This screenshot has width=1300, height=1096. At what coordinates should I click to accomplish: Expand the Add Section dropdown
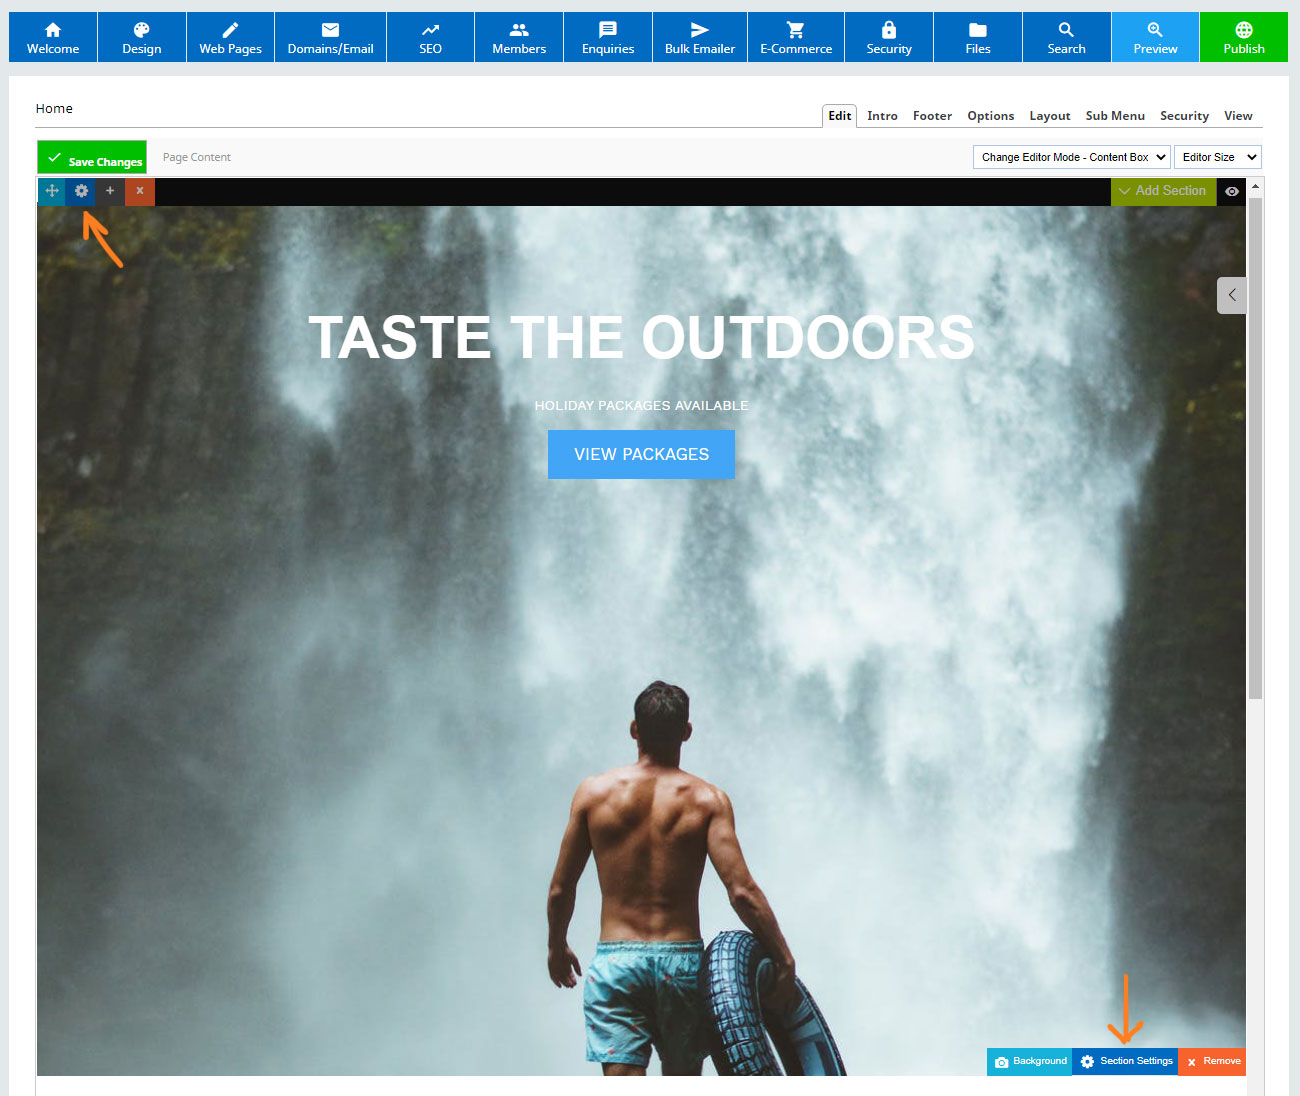(1163, 191)
